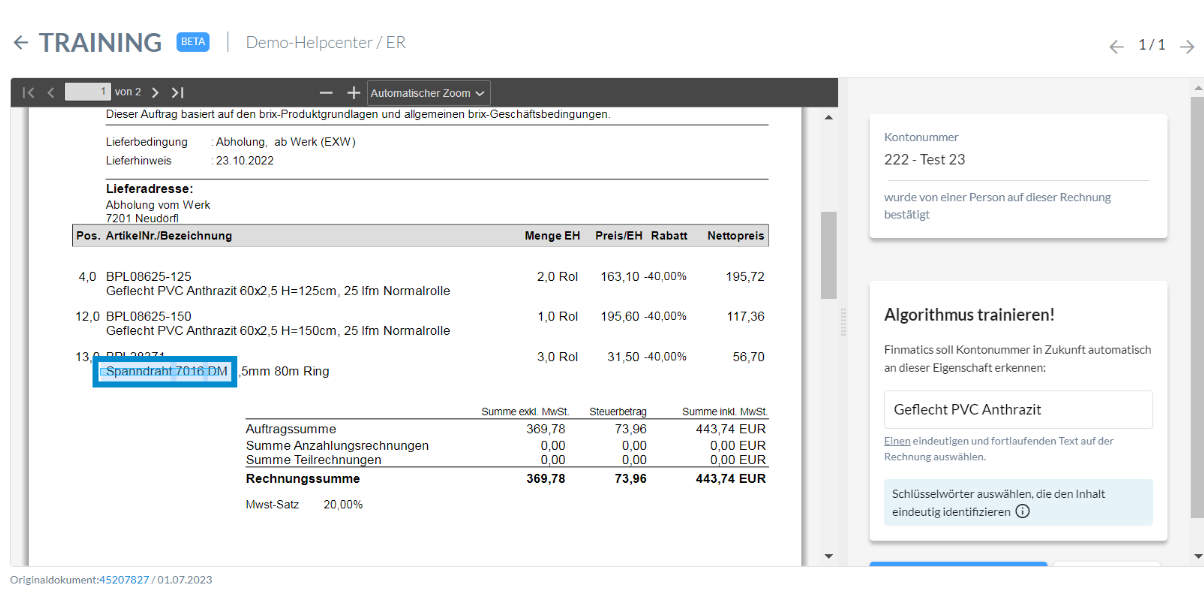This screenshot has width=1204, height=592.
Task: Go to previous document arrow at top right
Action: tap(1117, 46)
